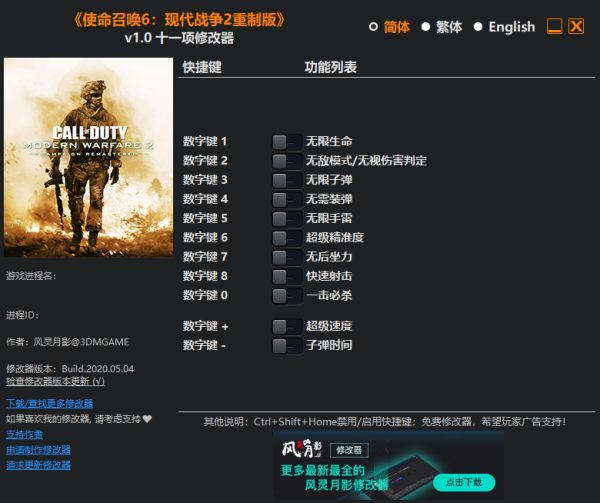This screenshot has width=600, height=503.
Task: Click 修改器版本 Build.2020.05.04 text
Action: coord(70,369)
